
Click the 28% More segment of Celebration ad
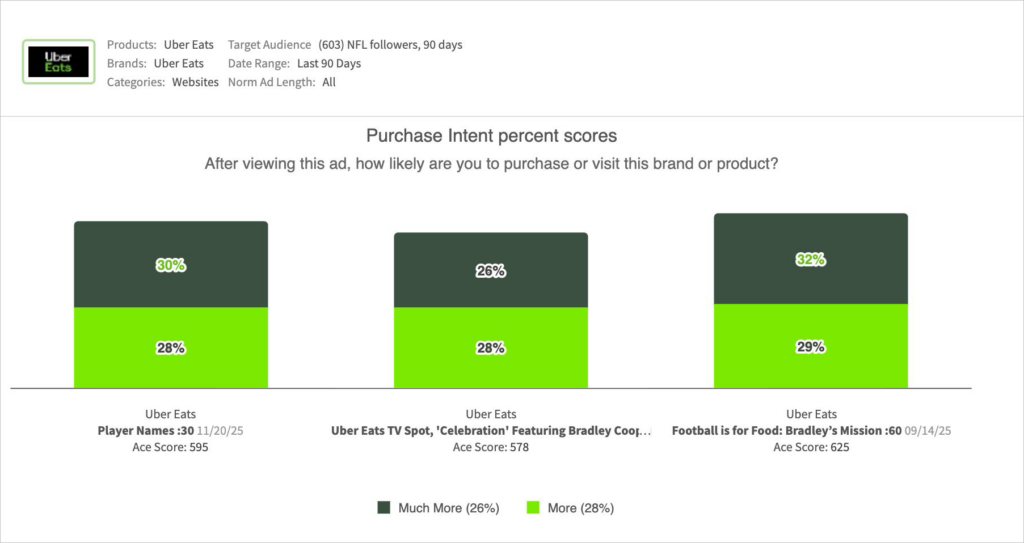pyautogui.click(x=491, y=348)
